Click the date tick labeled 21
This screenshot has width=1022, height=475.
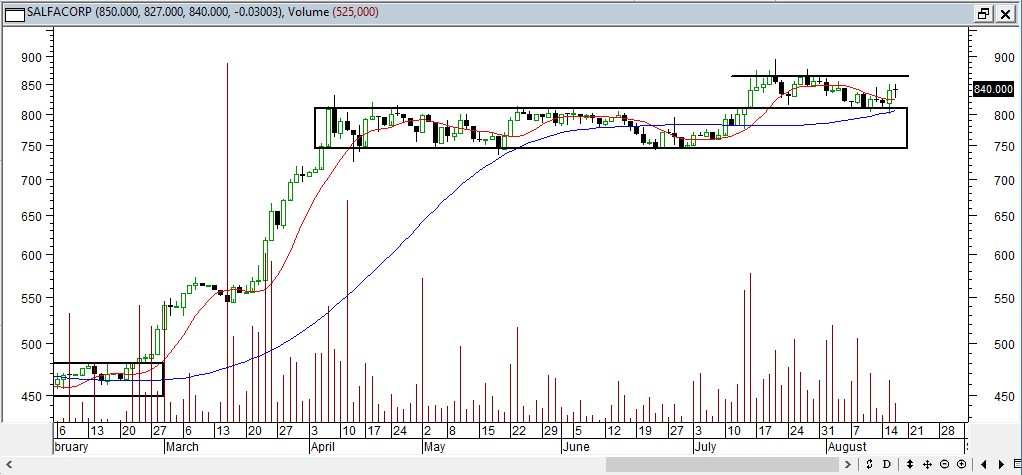917,431
